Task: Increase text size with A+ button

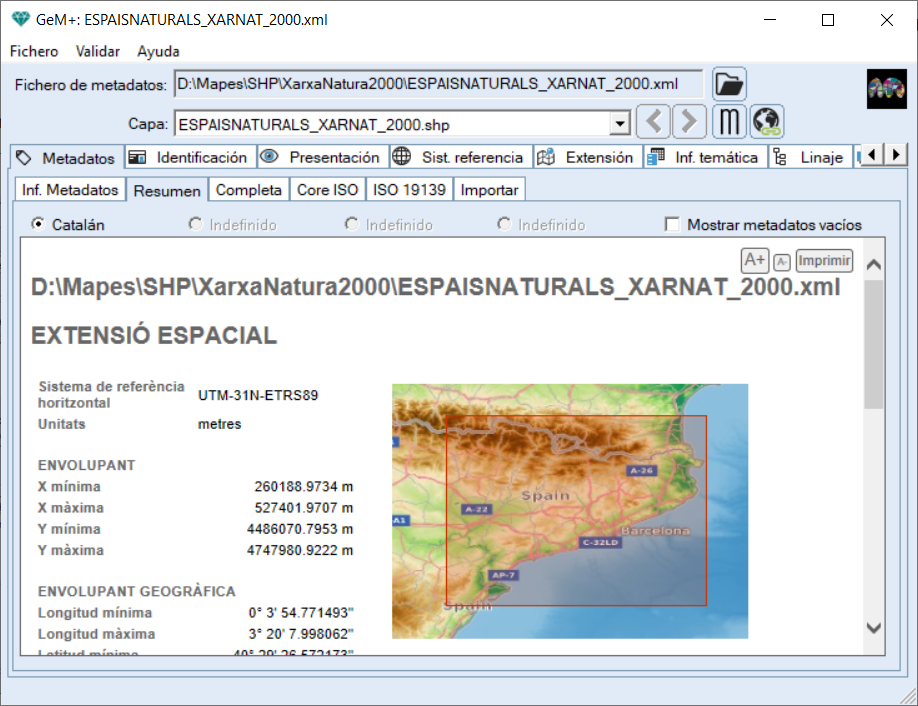Action: click(x=754, y=261)
